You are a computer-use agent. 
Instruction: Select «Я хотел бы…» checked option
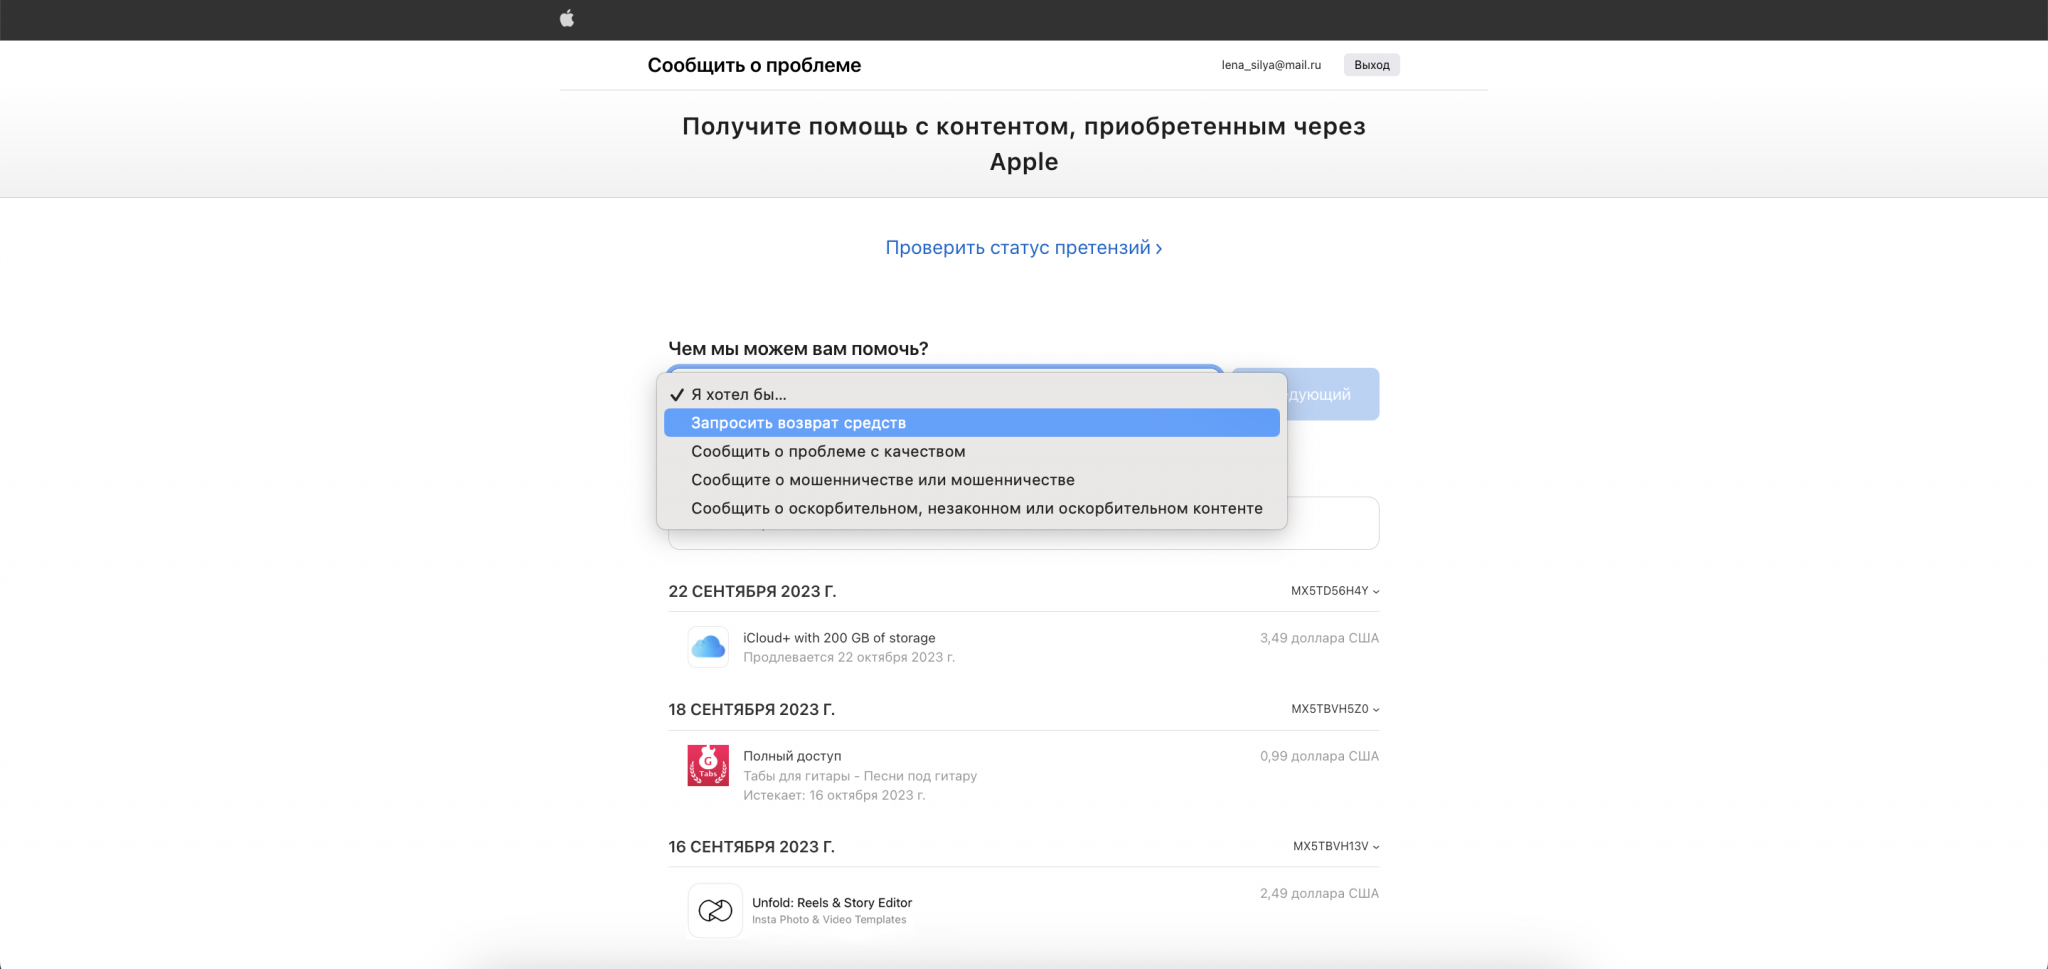point(972,394)
